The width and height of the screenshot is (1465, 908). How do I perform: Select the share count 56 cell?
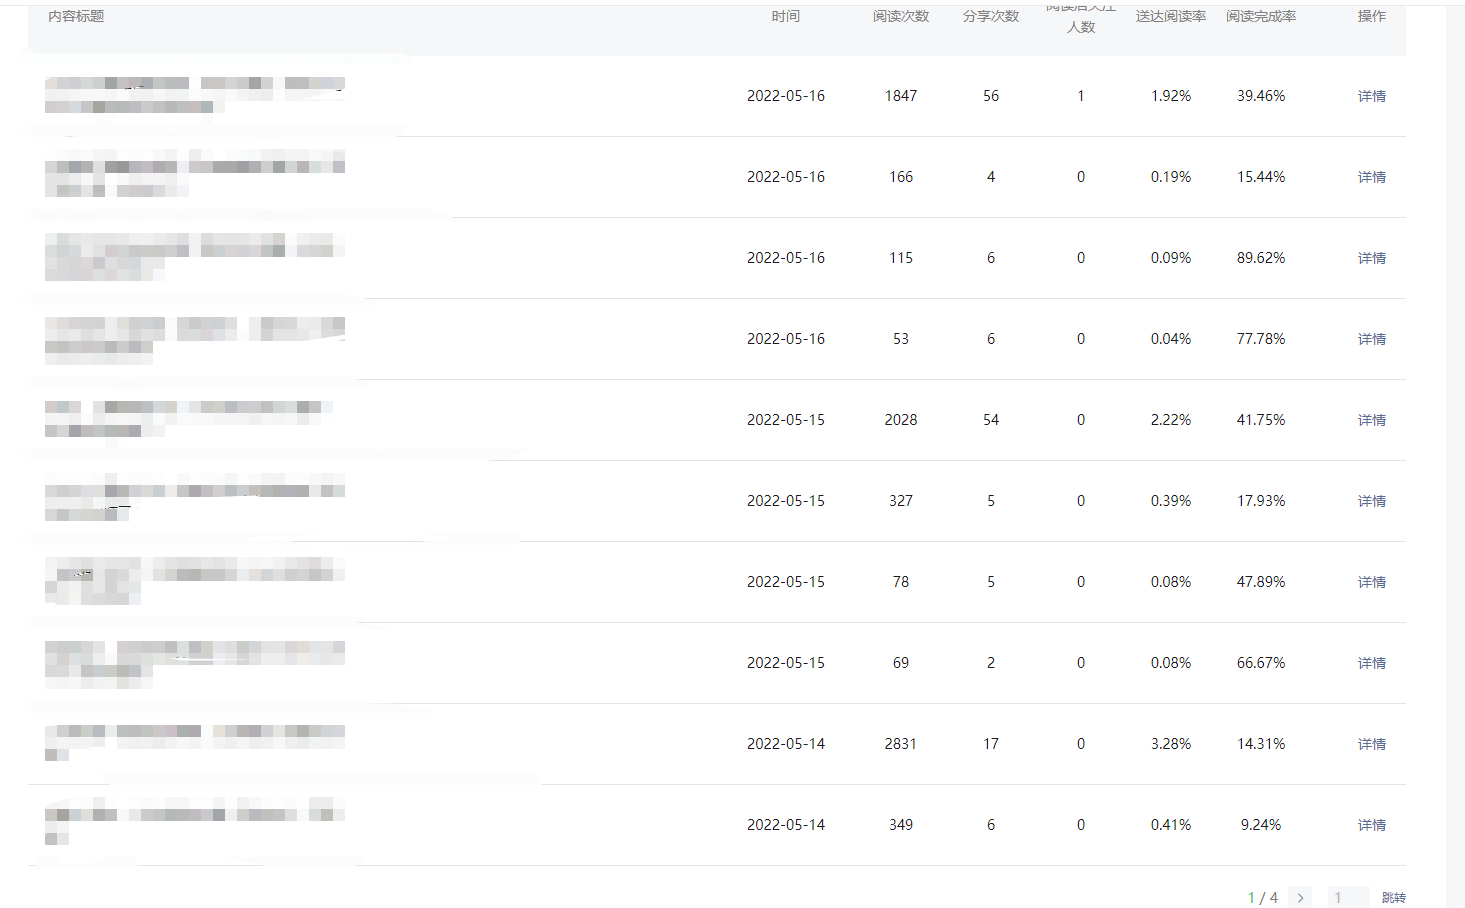pos(991,96)
